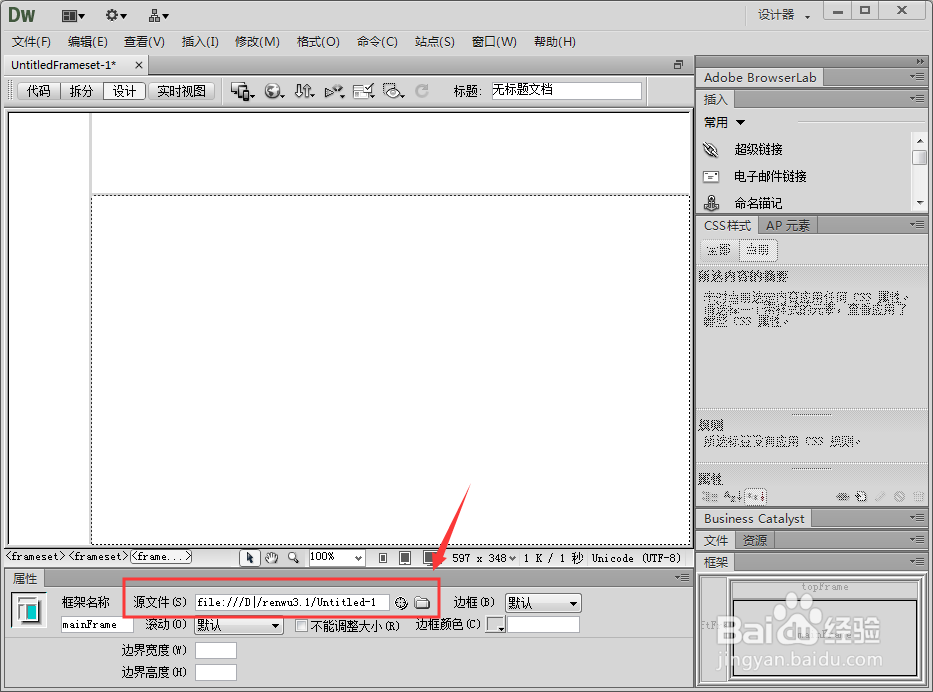Screen dimensions: 933x692
Task: Open the 597 x 348 window size dropdown
Action: 484,558
